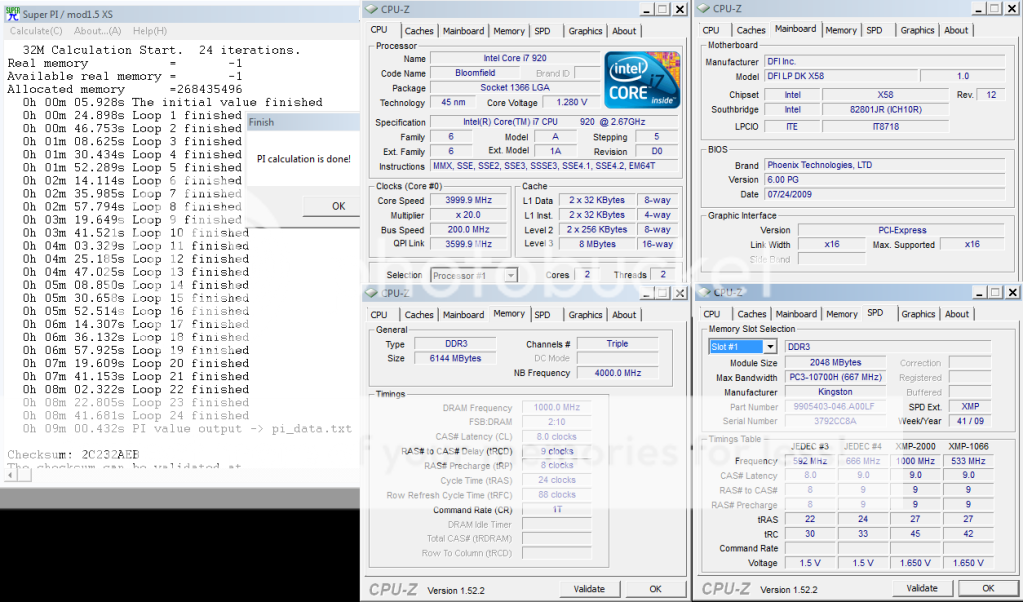
Task: Click Validate in the memory timings CPU-Z window
Action: 588,588
